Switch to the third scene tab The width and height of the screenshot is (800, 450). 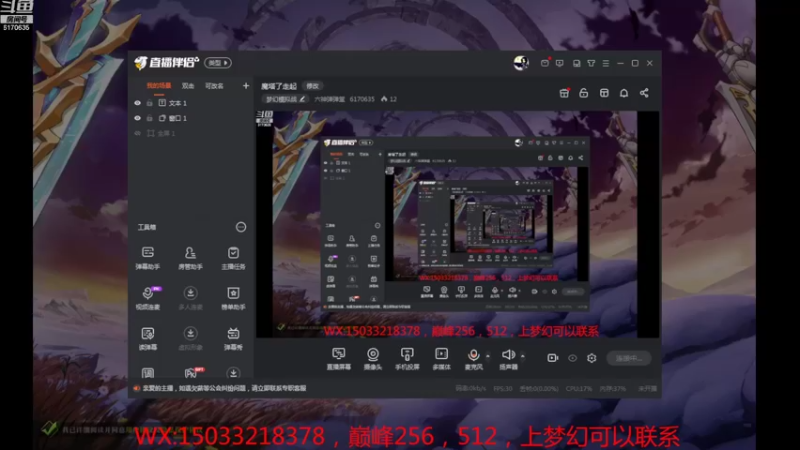click(x=214, y=86)
